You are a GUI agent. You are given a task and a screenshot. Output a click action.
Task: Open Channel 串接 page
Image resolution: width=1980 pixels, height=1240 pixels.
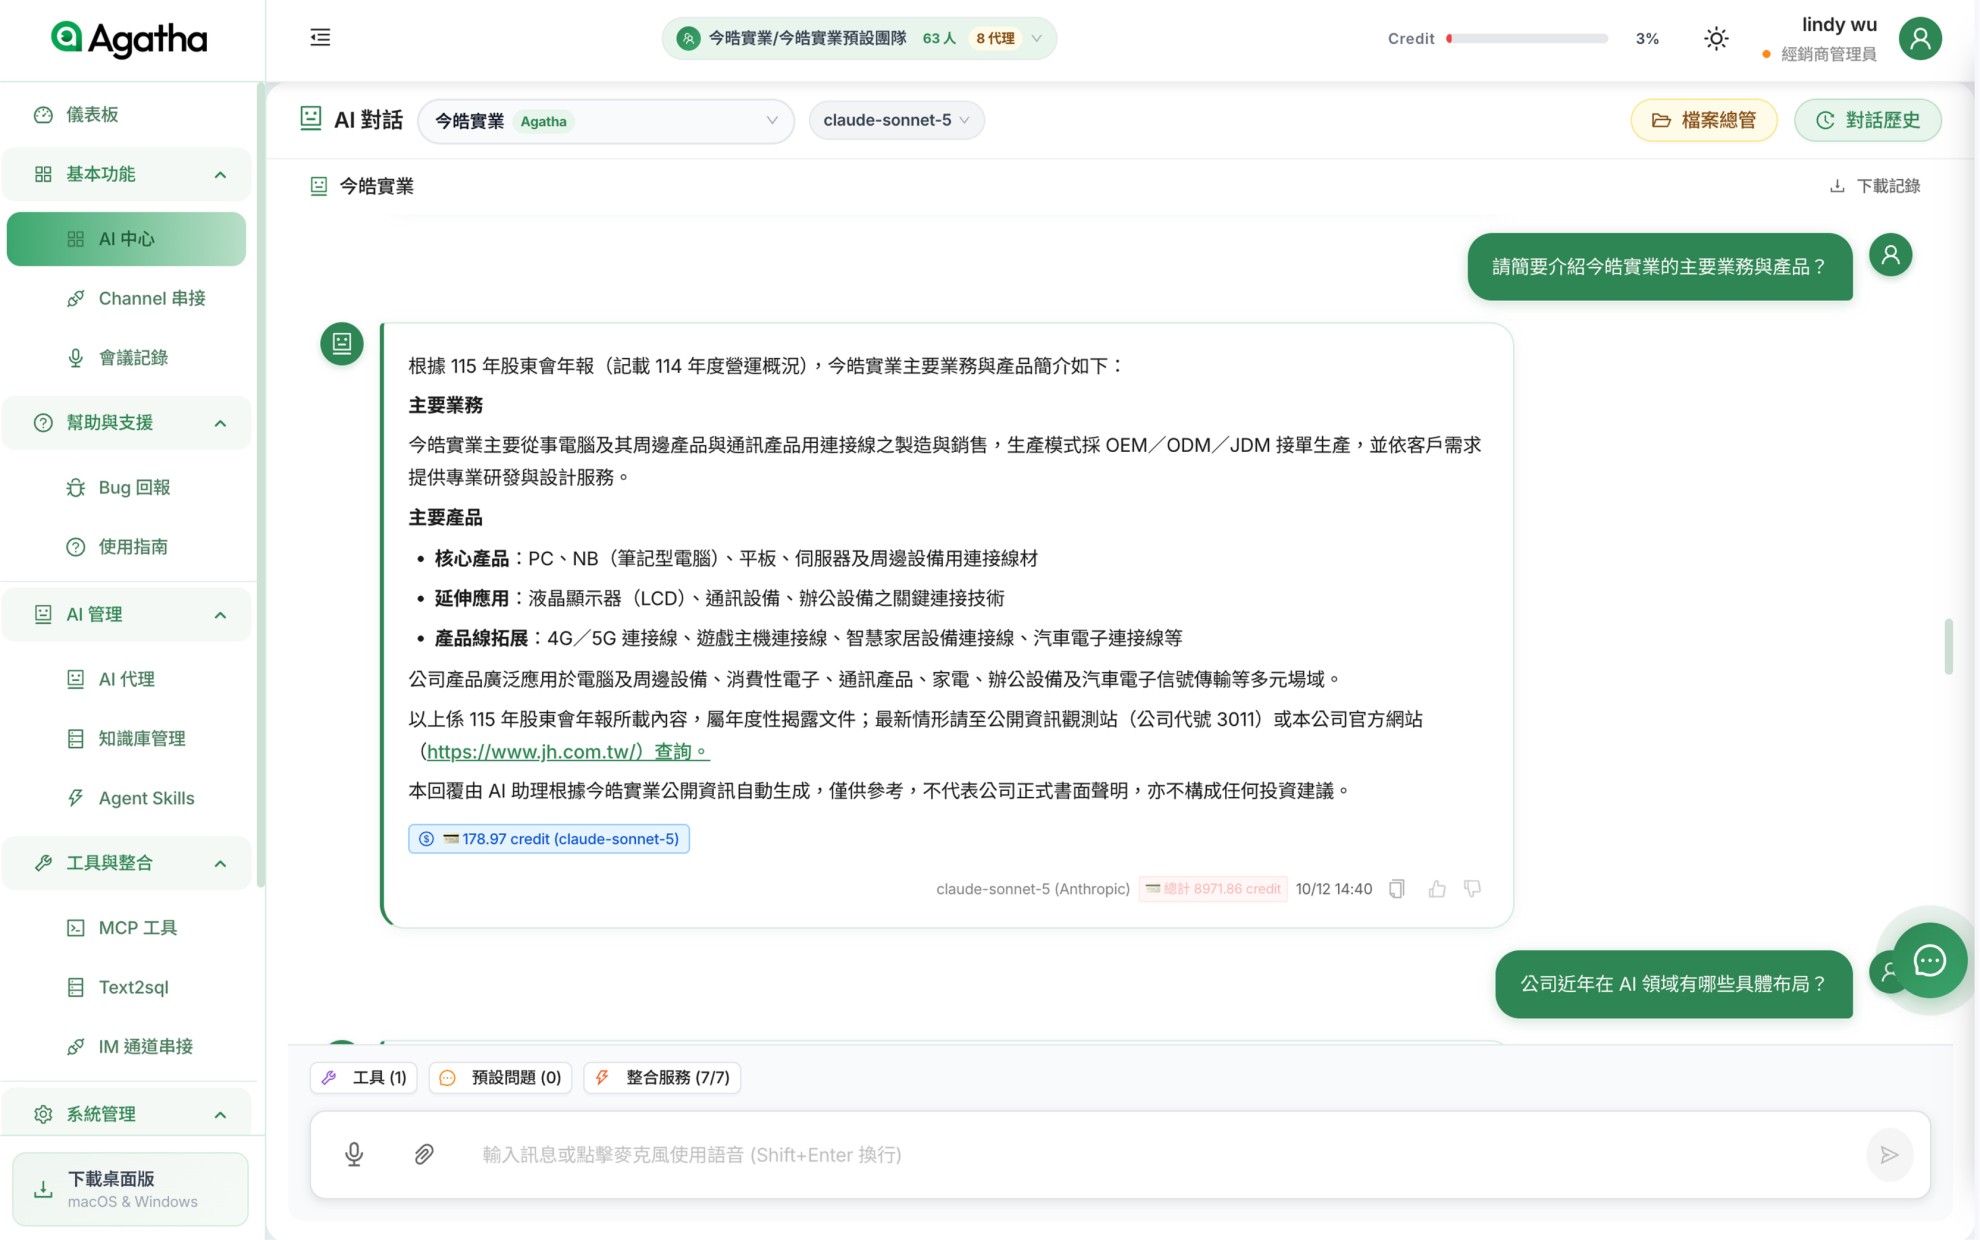coord(126,298)
